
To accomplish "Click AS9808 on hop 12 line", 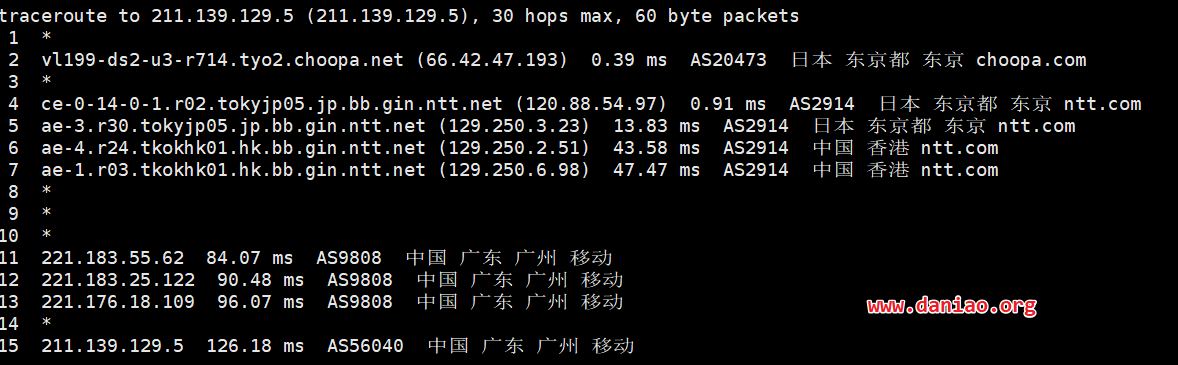I will [360, 280].
